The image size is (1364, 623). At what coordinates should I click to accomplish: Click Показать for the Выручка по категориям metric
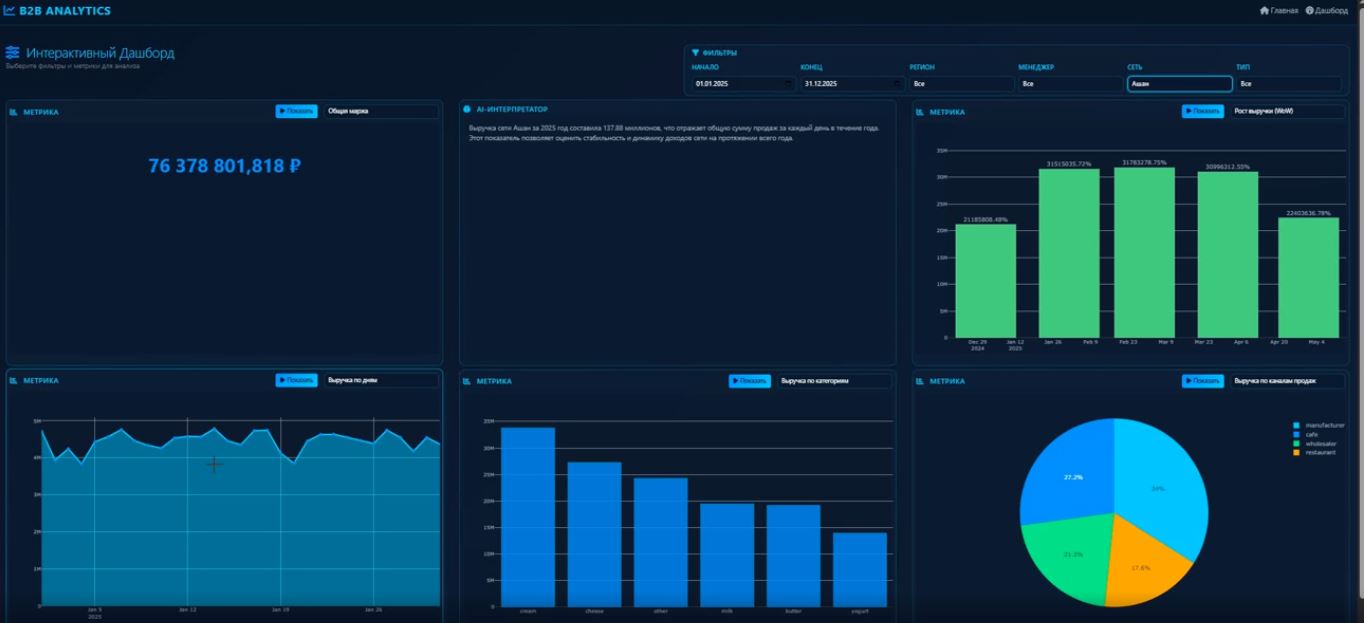pos(750,381)
